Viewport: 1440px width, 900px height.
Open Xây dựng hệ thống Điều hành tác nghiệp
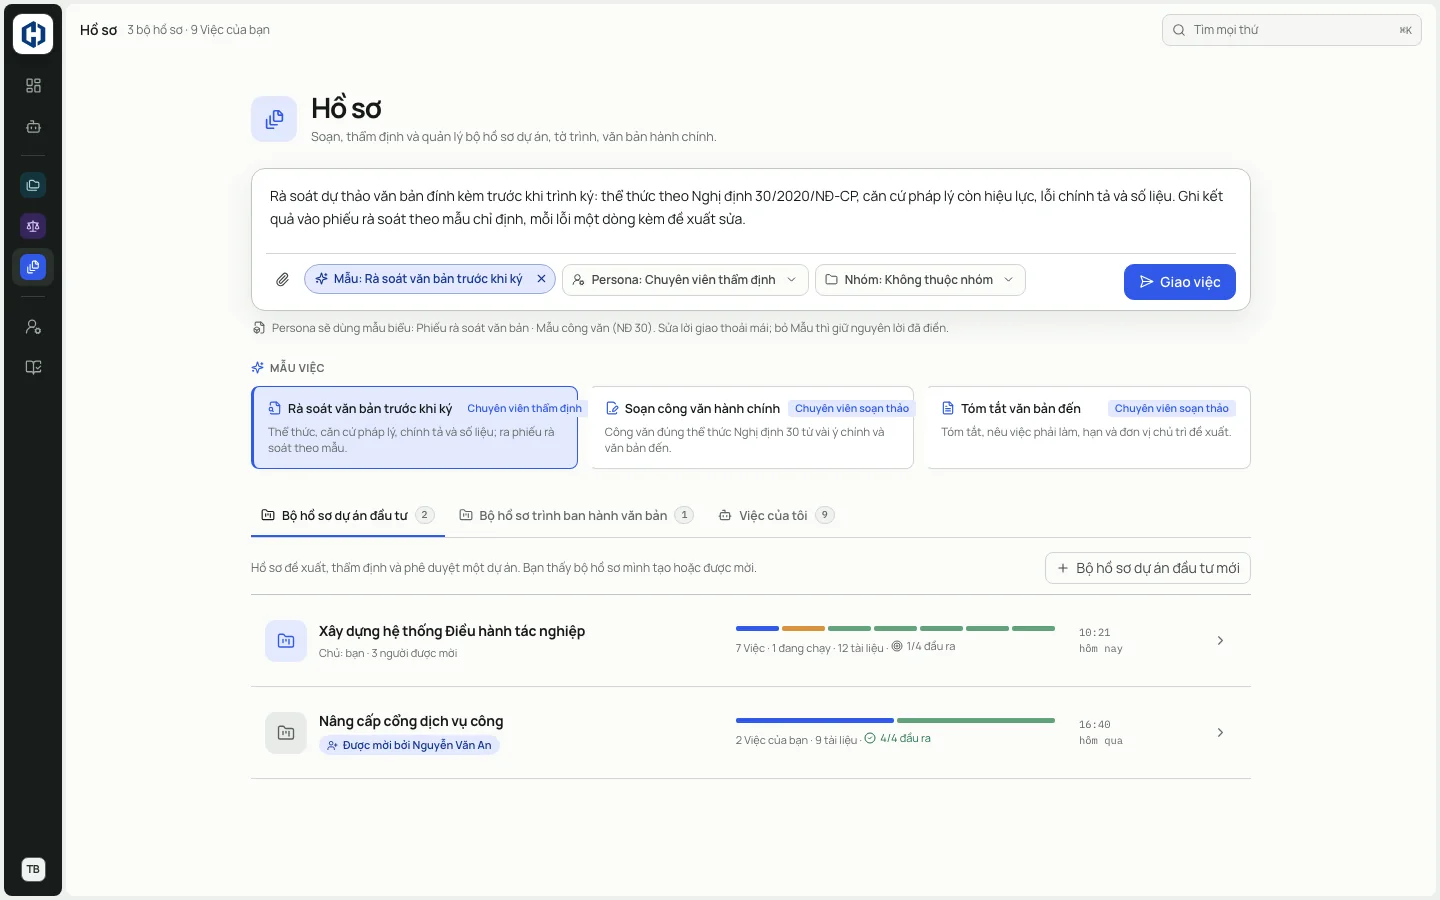452,631
